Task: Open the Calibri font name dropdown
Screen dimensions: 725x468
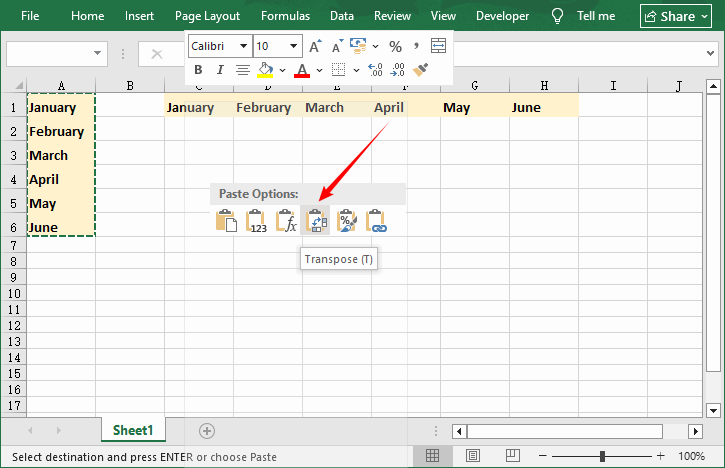Action: (x=241, y=46)
